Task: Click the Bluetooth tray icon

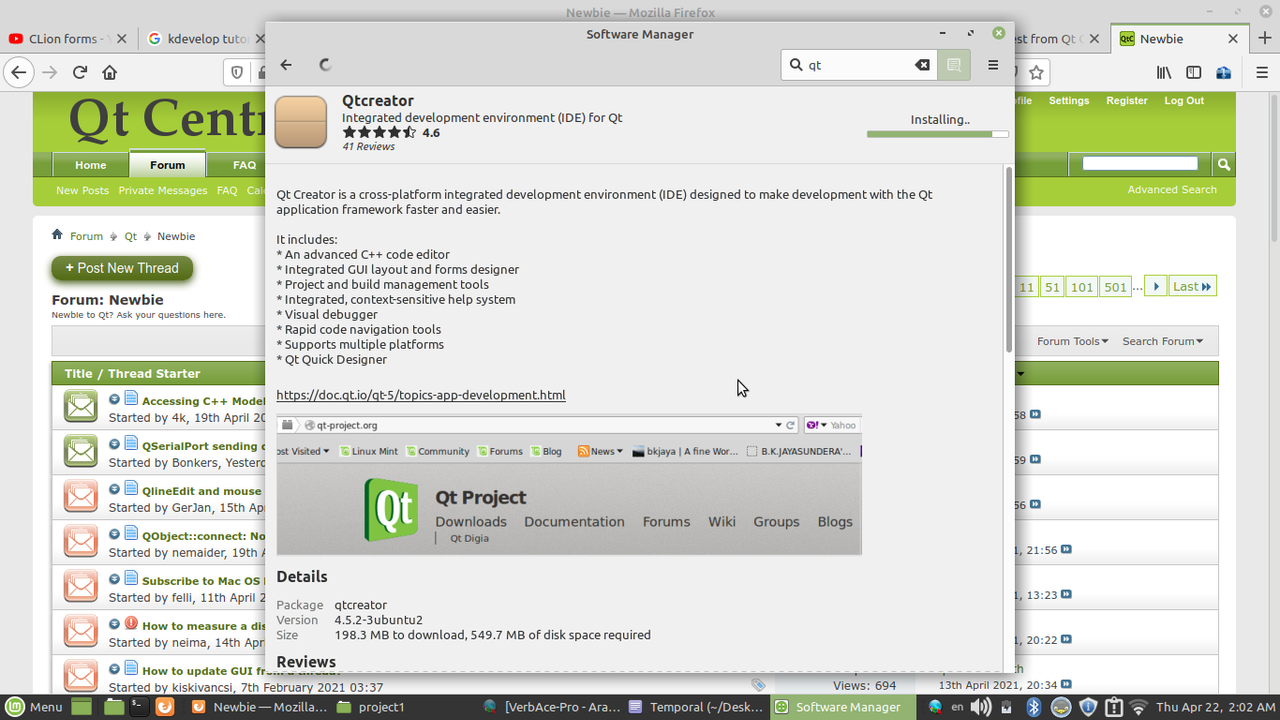Action: coord(1035,707)
